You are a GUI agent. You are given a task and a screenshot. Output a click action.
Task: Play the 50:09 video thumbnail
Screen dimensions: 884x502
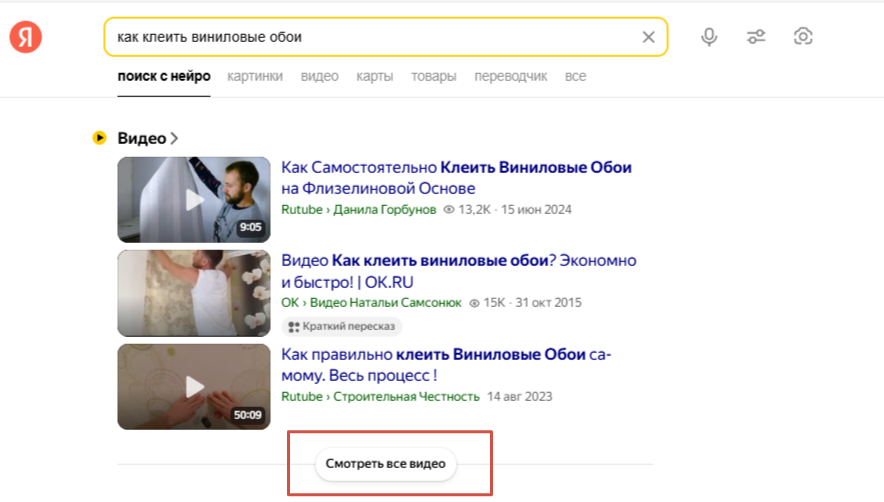pos(194,387)
